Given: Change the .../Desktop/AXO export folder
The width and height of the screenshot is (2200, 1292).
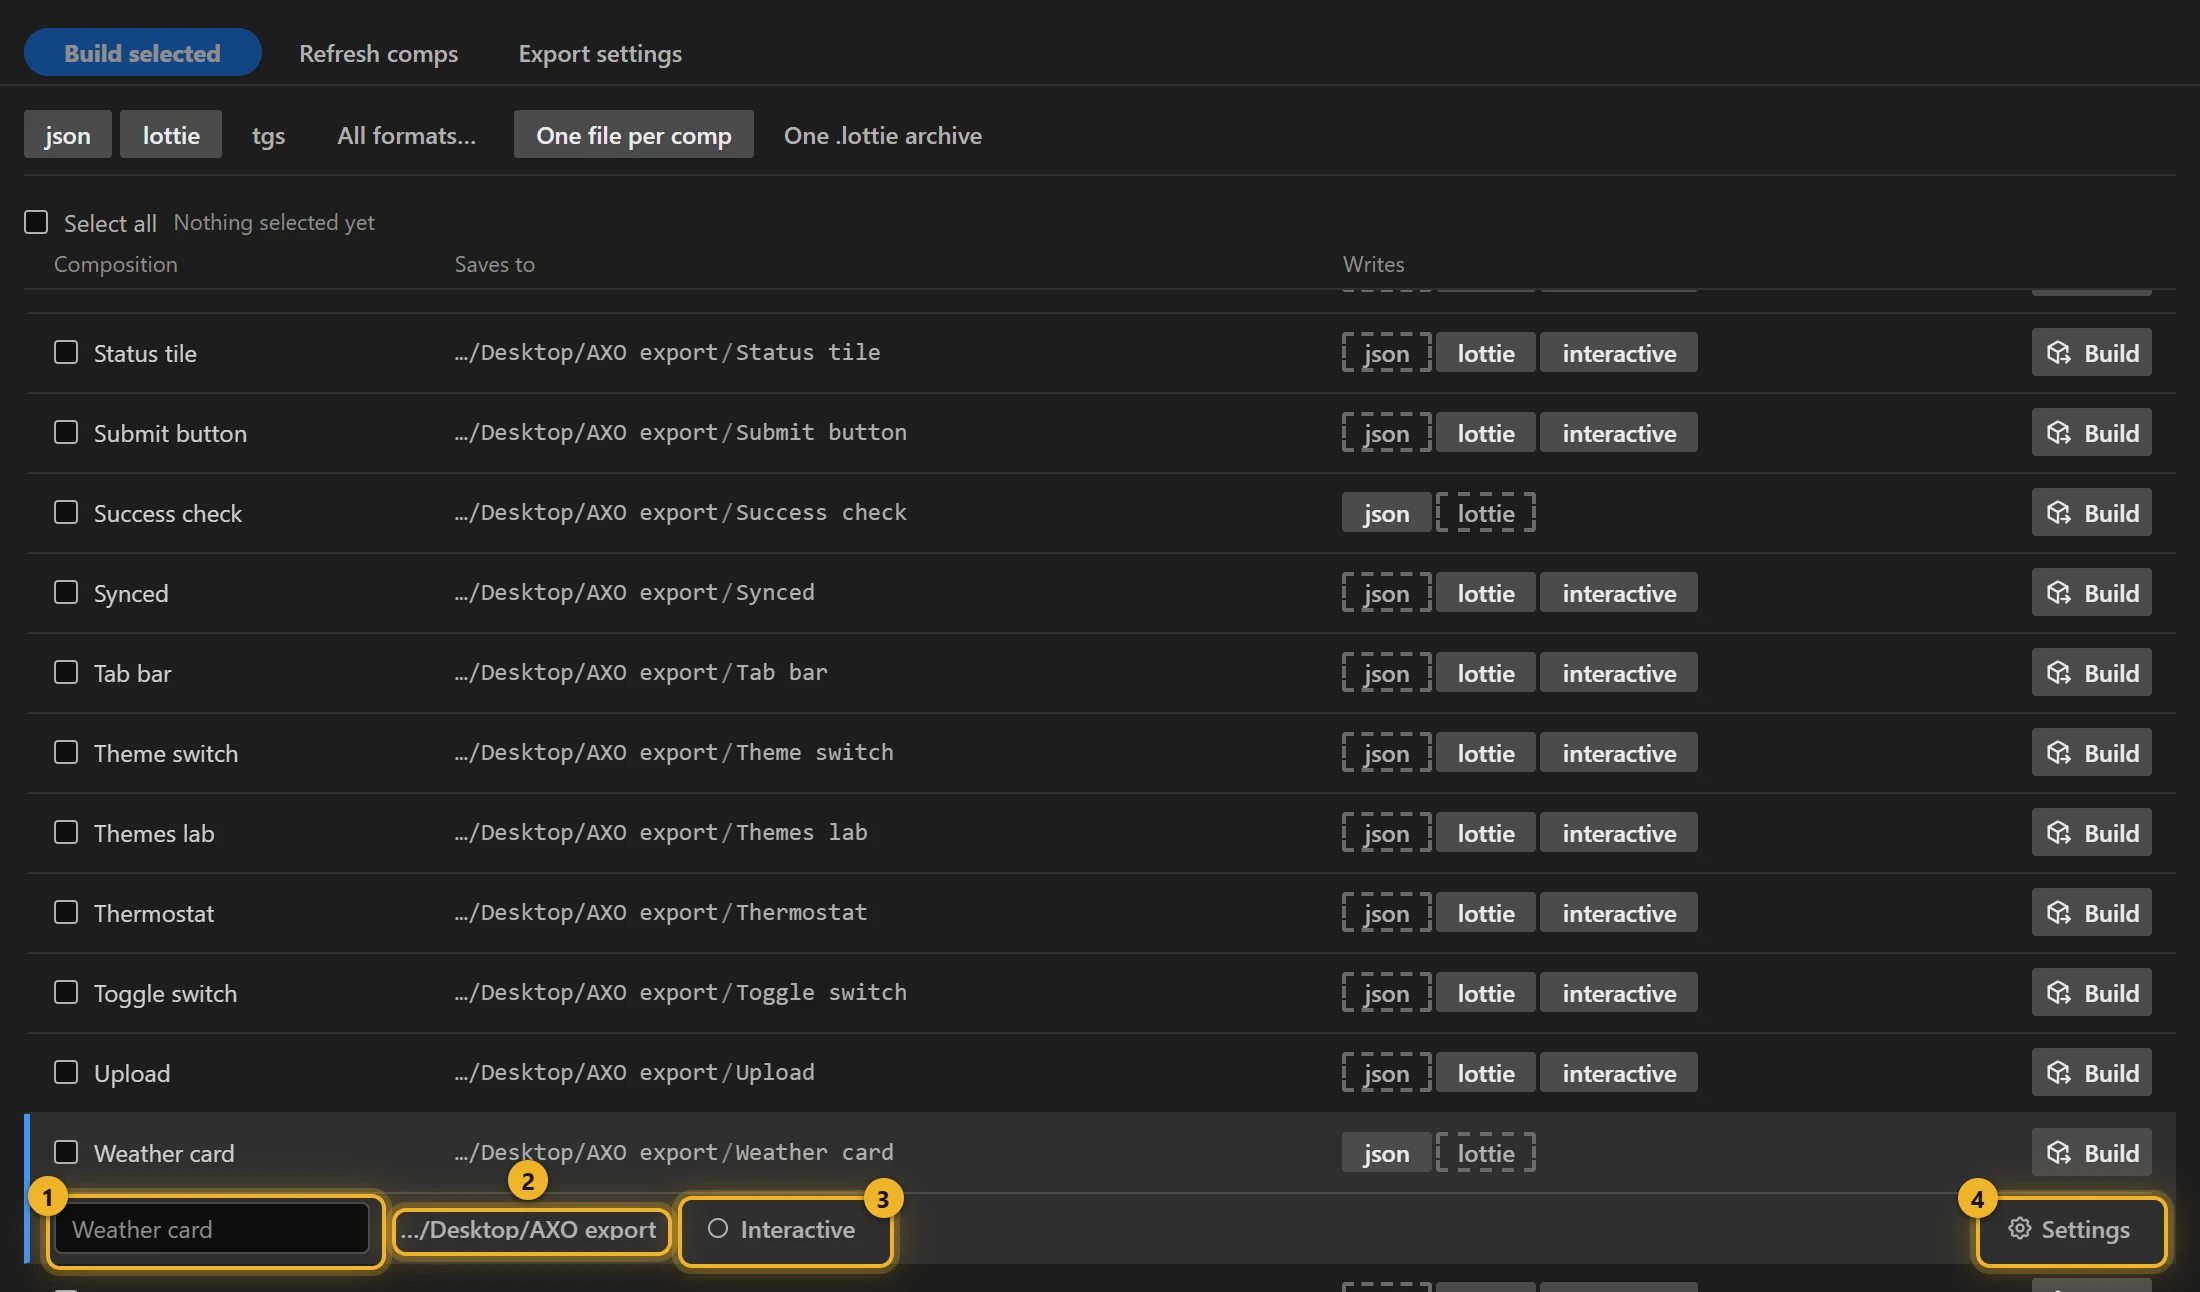Looking at the screenshot, I should (x=531, y=1229).
